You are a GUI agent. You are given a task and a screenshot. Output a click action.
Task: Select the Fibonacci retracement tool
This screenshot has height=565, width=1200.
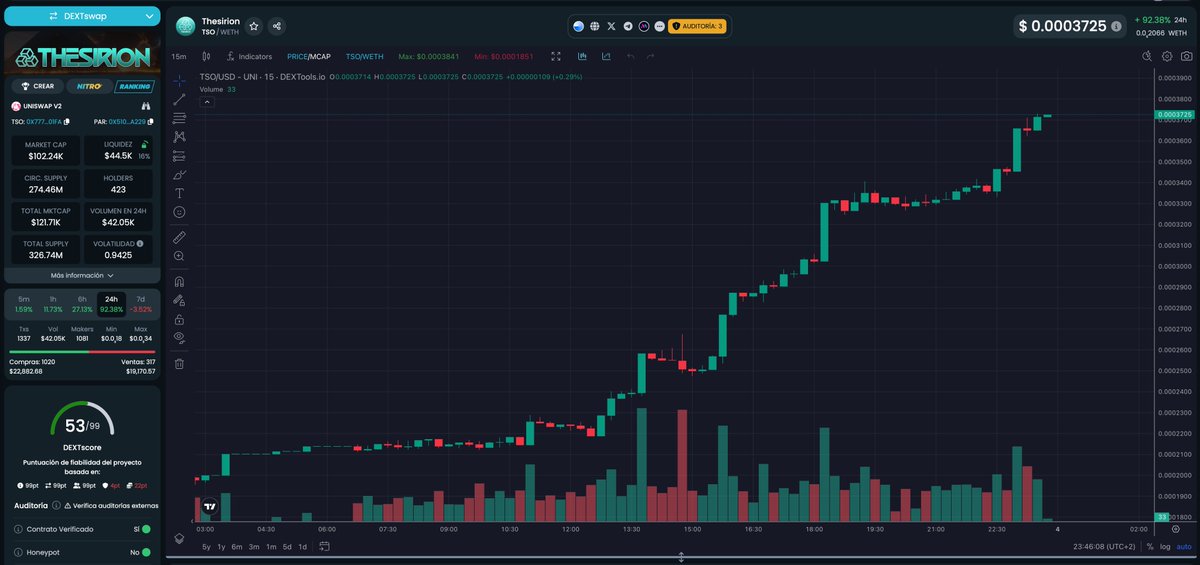coord(179,118)
